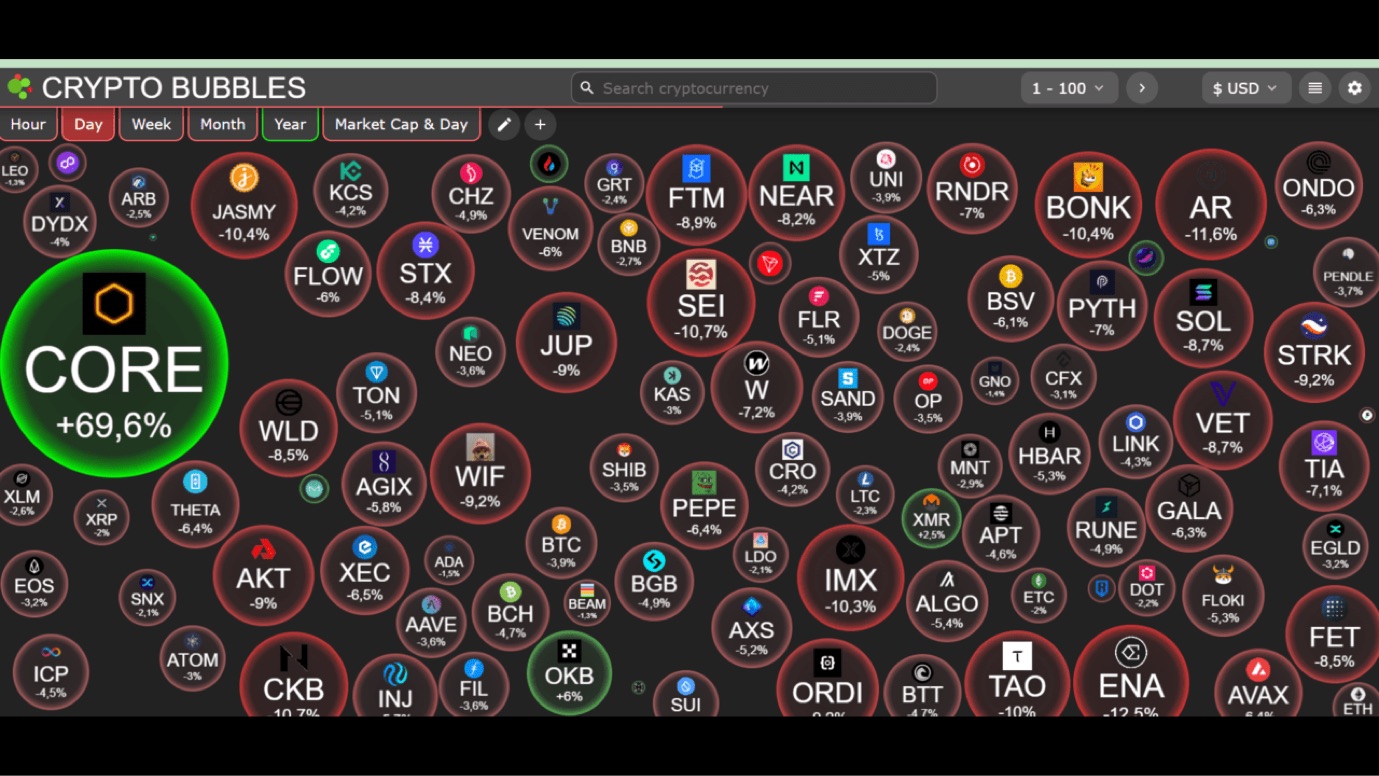Open the settings gear
1379x776 pixels.
tap(1355, 88)
